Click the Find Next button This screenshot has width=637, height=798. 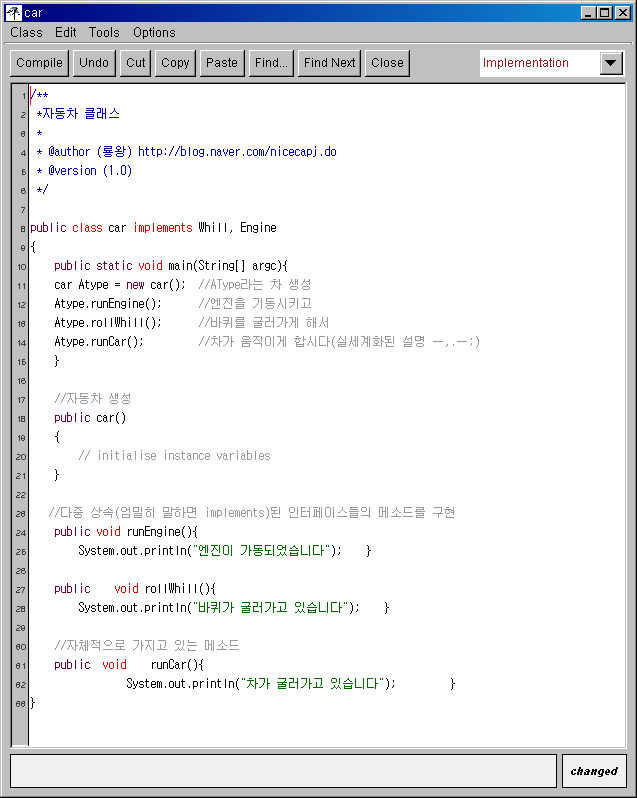329,63
